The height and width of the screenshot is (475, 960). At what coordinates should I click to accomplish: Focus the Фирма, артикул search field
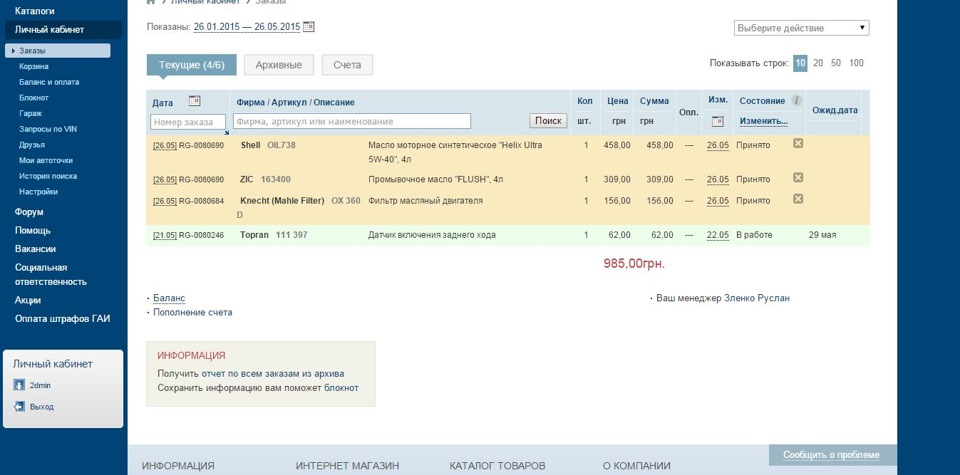(x=352, y=121)
